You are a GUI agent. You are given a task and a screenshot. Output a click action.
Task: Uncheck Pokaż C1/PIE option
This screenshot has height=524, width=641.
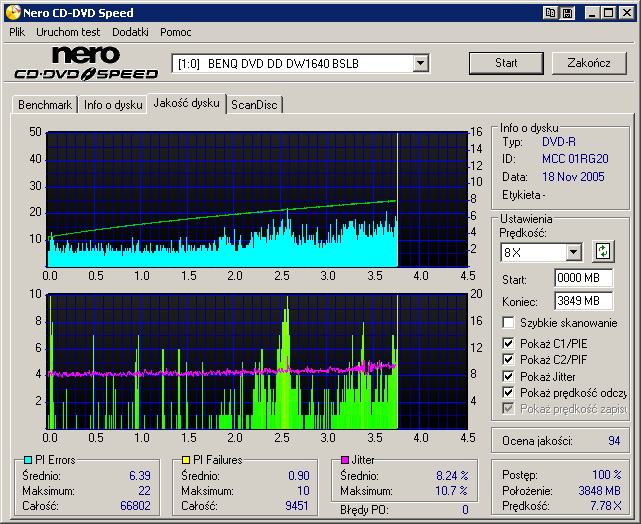click(508, 343)
